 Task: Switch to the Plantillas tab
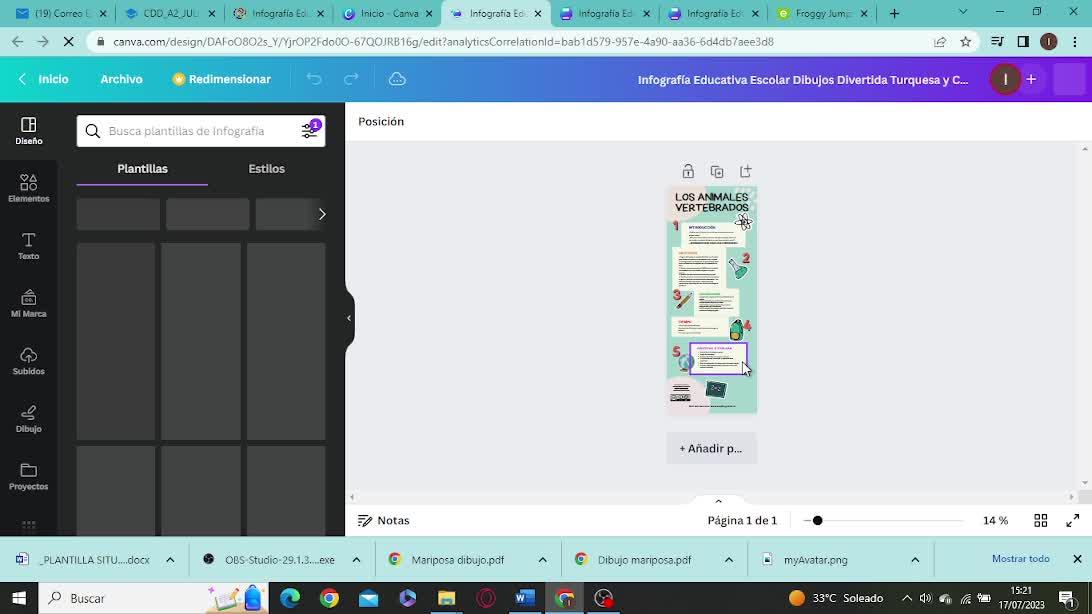pos(142,168)
